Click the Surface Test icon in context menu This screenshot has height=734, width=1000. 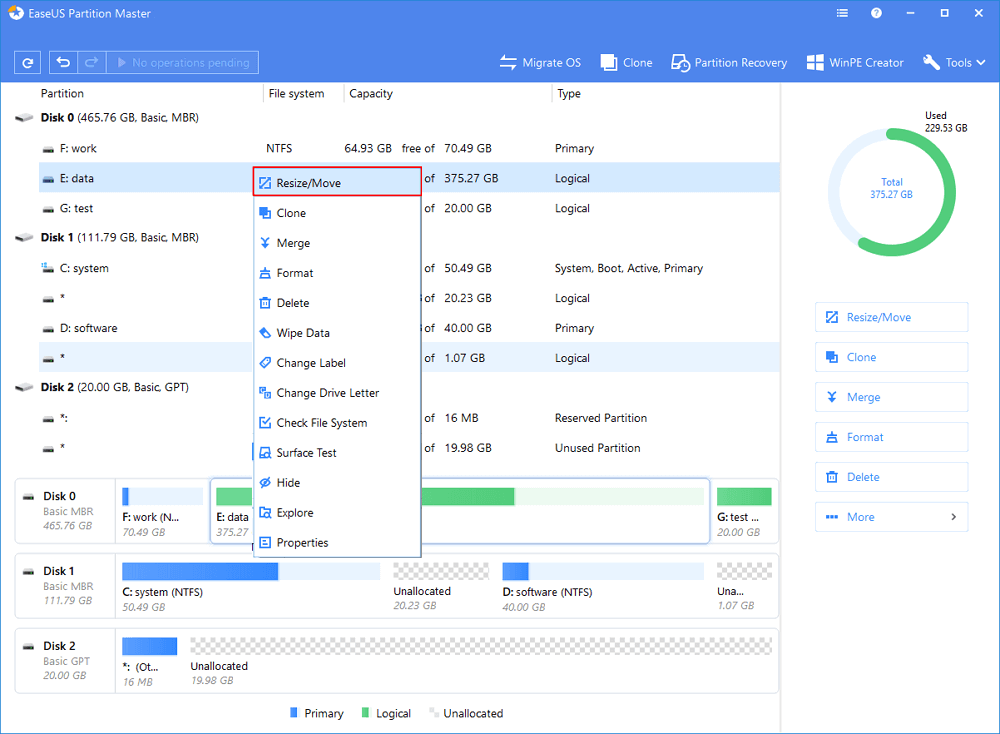click(x=265, y=453)
